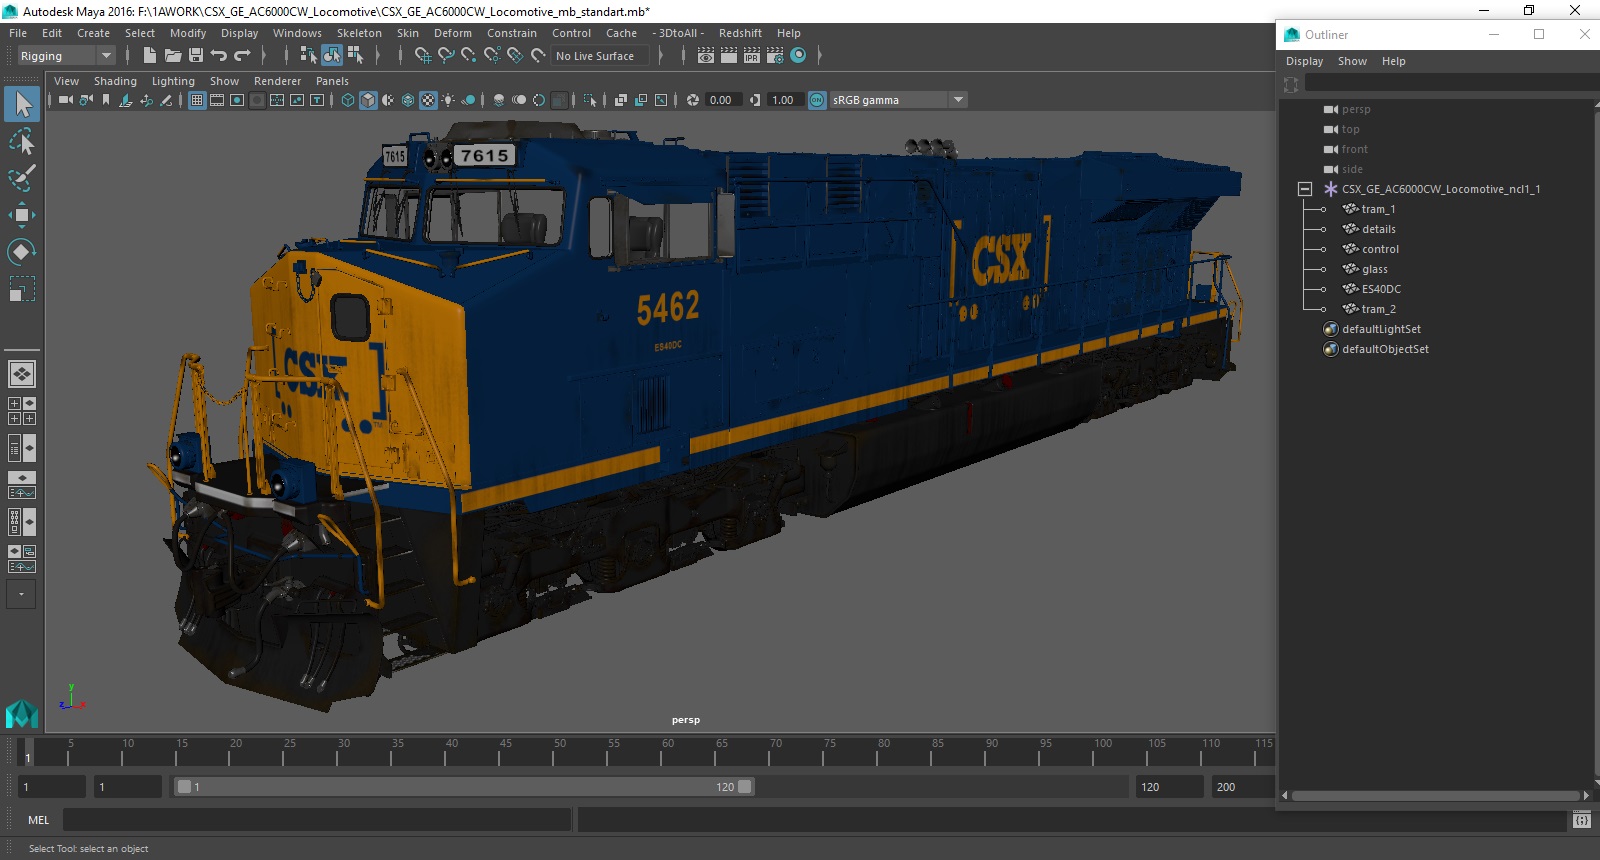
Task: Create a new scene file
Action: point(149,56)
